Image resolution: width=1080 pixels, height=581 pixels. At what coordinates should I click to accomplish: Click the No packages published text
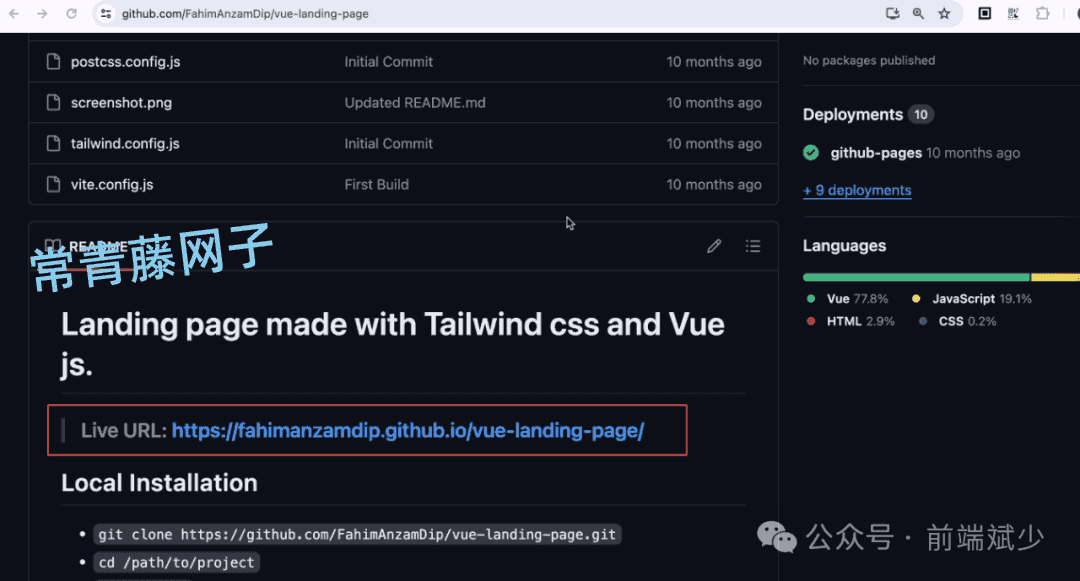(869, 61)
